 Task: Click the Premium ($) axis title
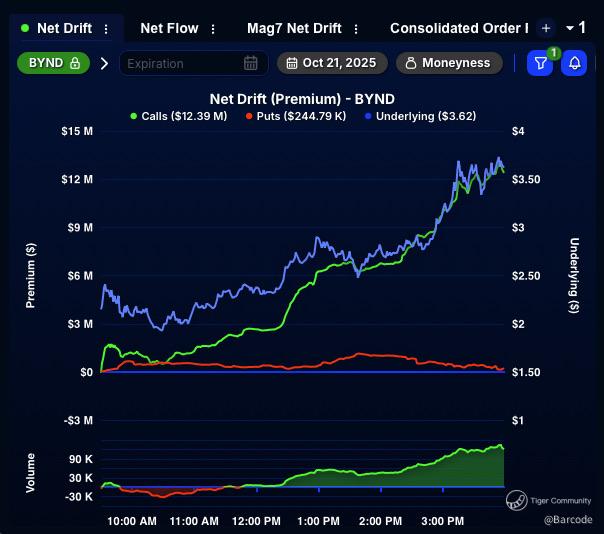[x=30, y=275]
